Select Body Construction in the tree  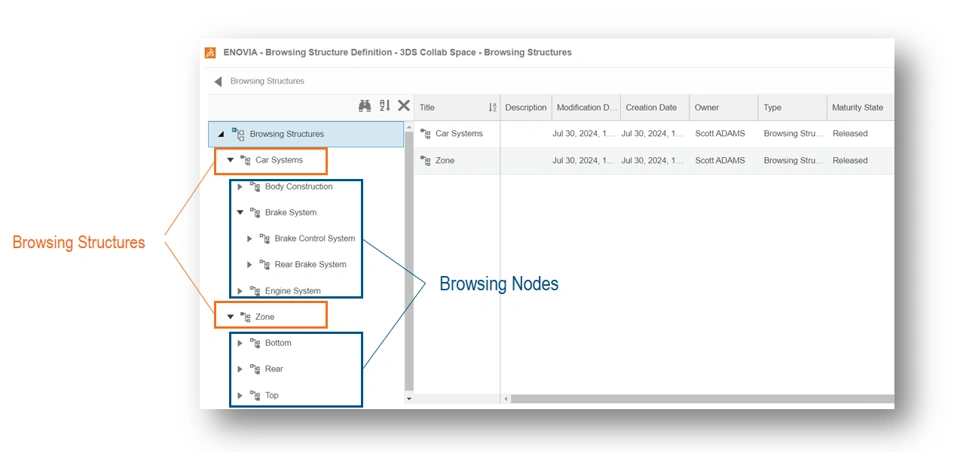(299, 187)
